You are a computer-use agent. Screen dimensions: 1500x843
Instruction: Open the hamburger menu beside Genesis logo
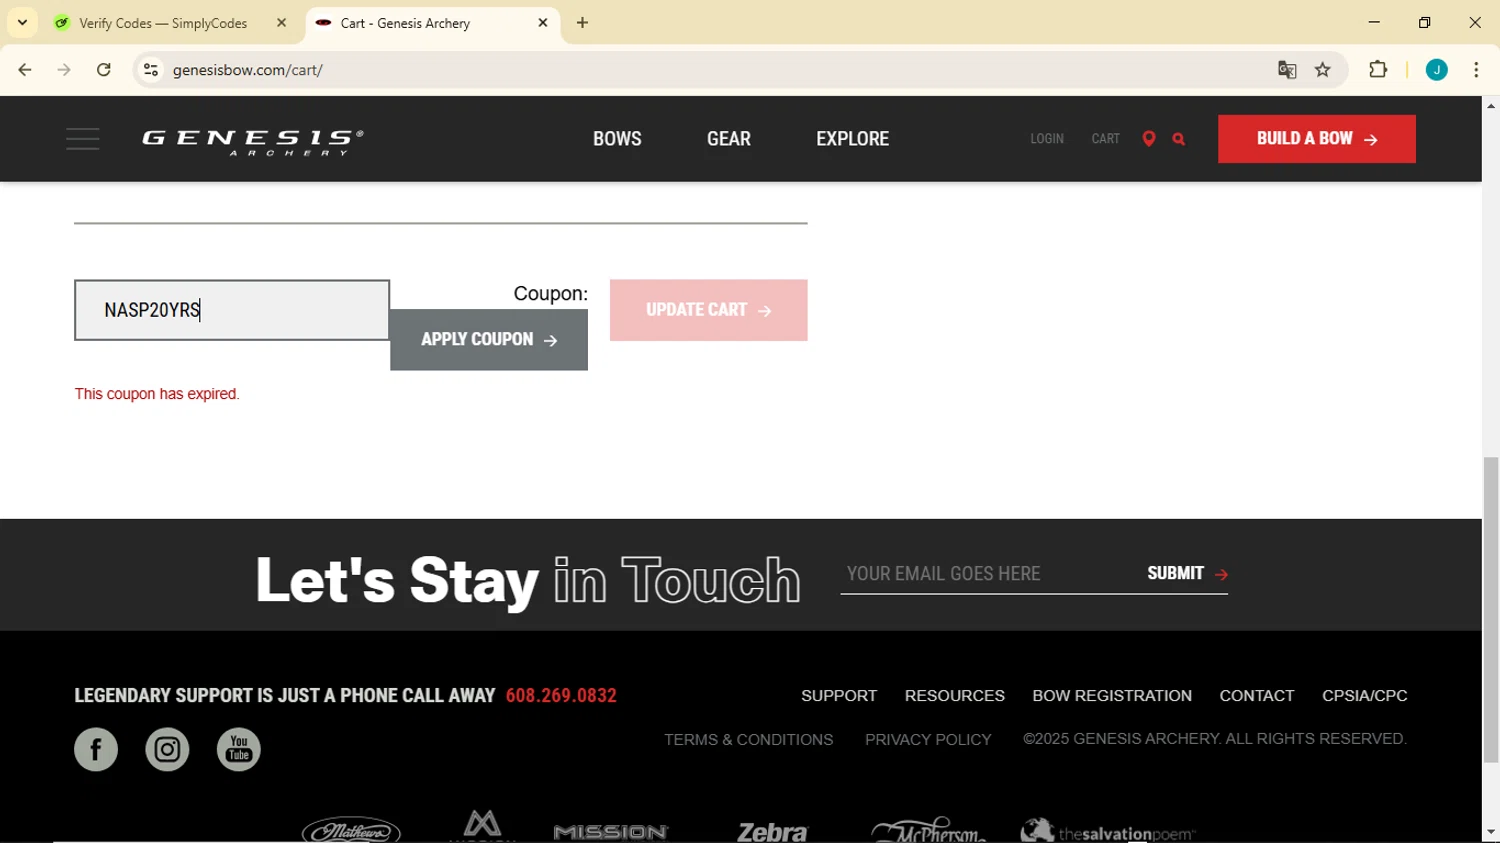[83, 139]
